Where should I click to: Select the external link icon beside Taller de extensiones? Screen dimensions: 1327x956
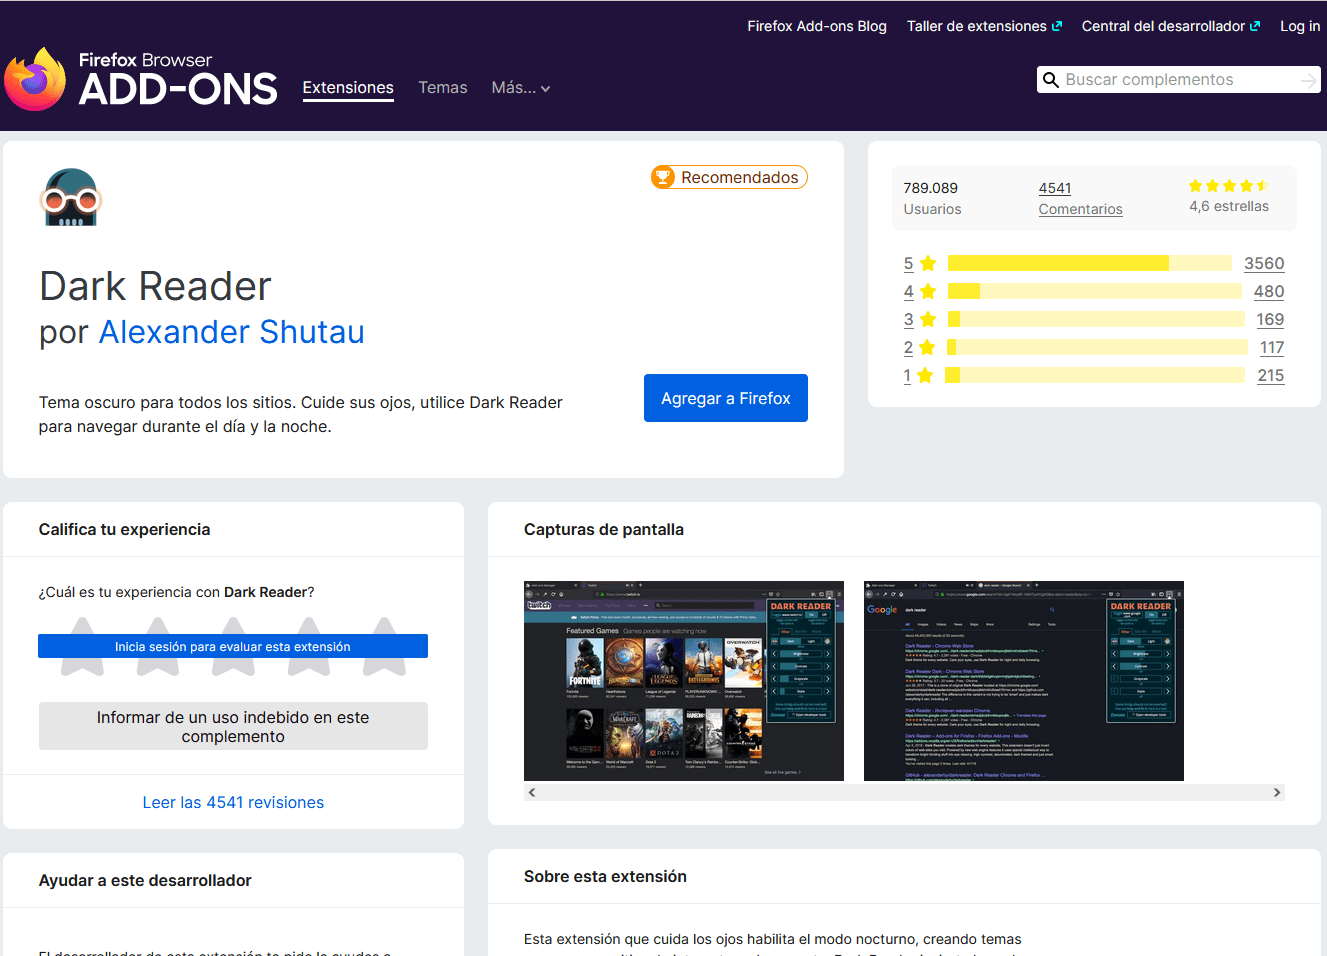point(1059,25)
